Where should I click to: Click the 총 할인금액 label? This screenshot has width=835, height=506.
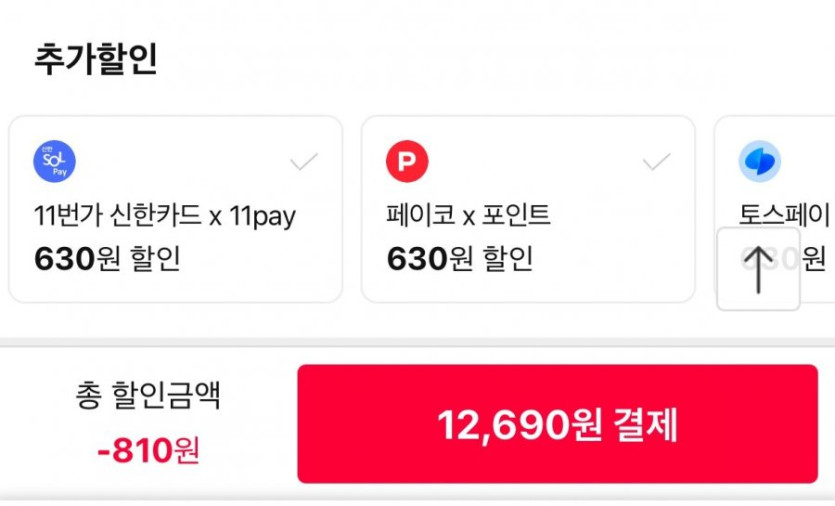tap(148, 396)
